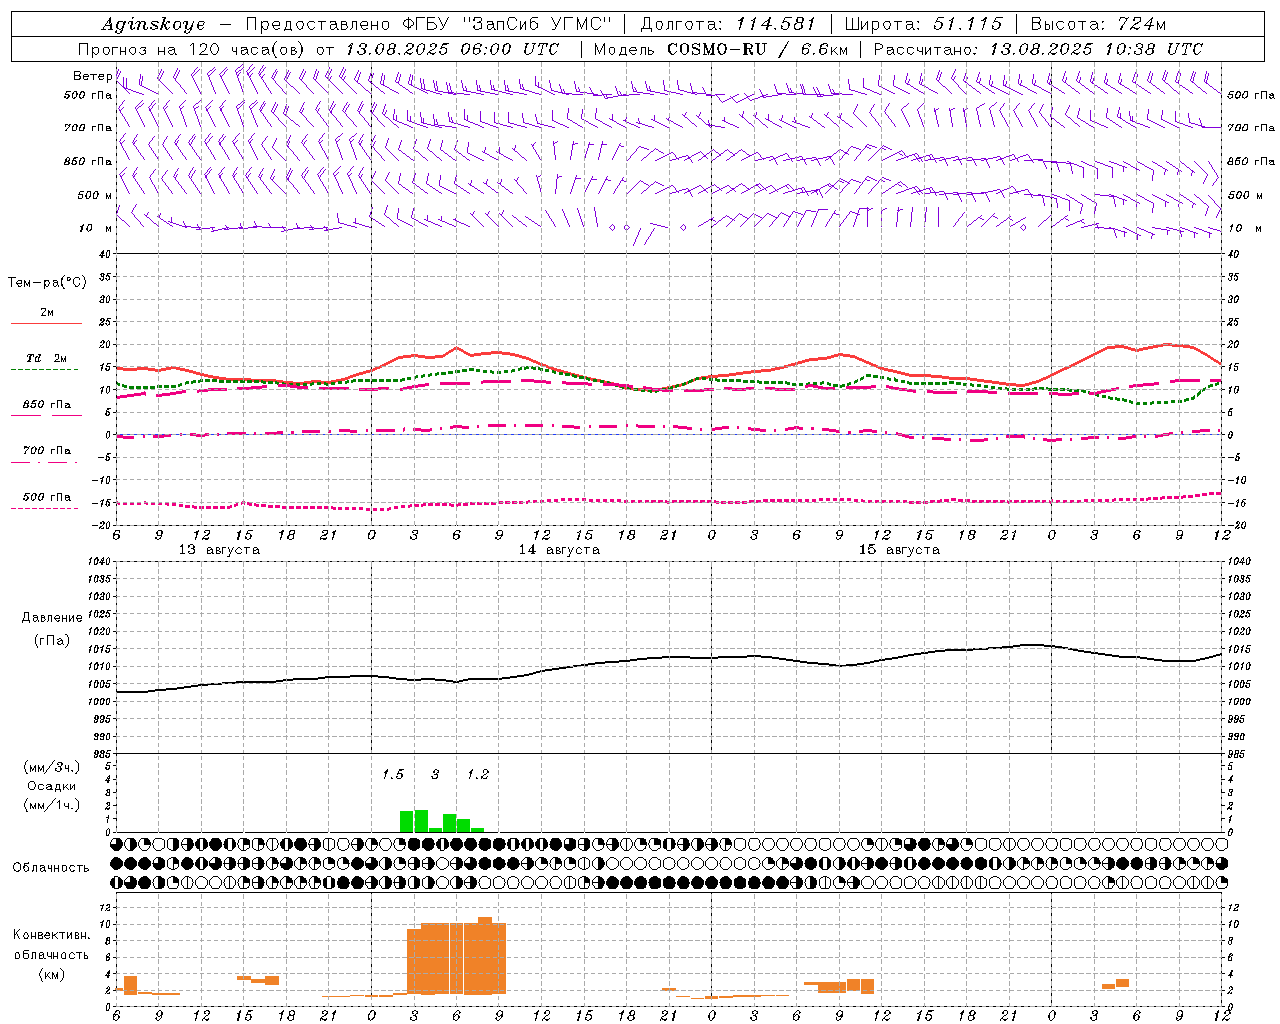Click the Рассчитано: 13.08.2025 10:38 UTC timestamp
Screen dimensions: 1280x1024
point(1038,49)
